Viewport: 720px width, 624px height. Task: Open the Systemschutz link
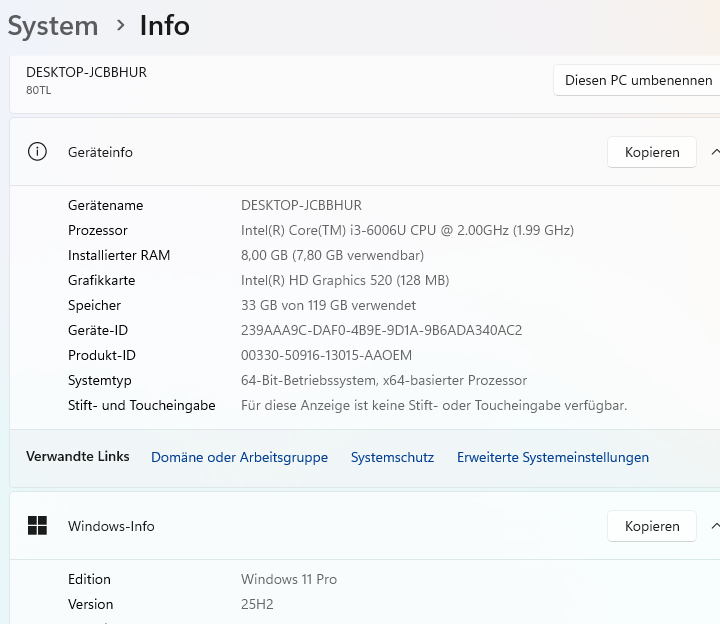click(x=392, y=457)
